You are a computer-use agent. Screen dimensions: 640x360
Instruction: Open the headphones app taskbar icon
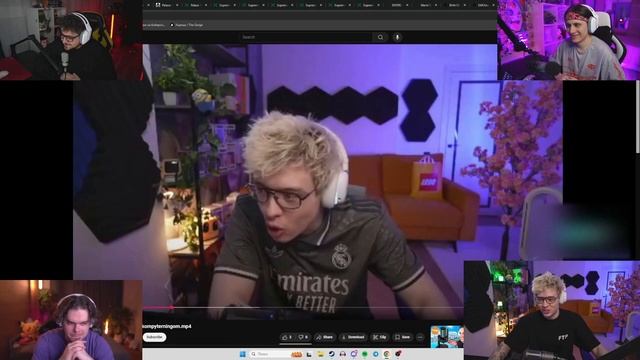click(x=343, y=354)
